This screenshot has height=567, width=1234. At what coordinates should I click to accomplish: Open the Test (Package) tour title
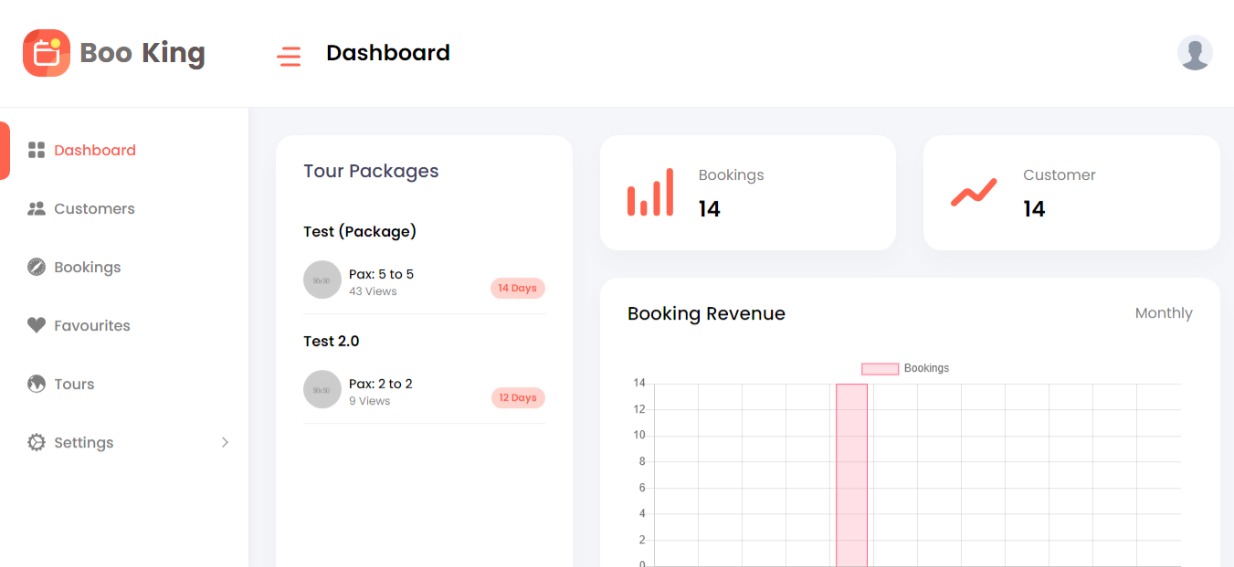360,231
